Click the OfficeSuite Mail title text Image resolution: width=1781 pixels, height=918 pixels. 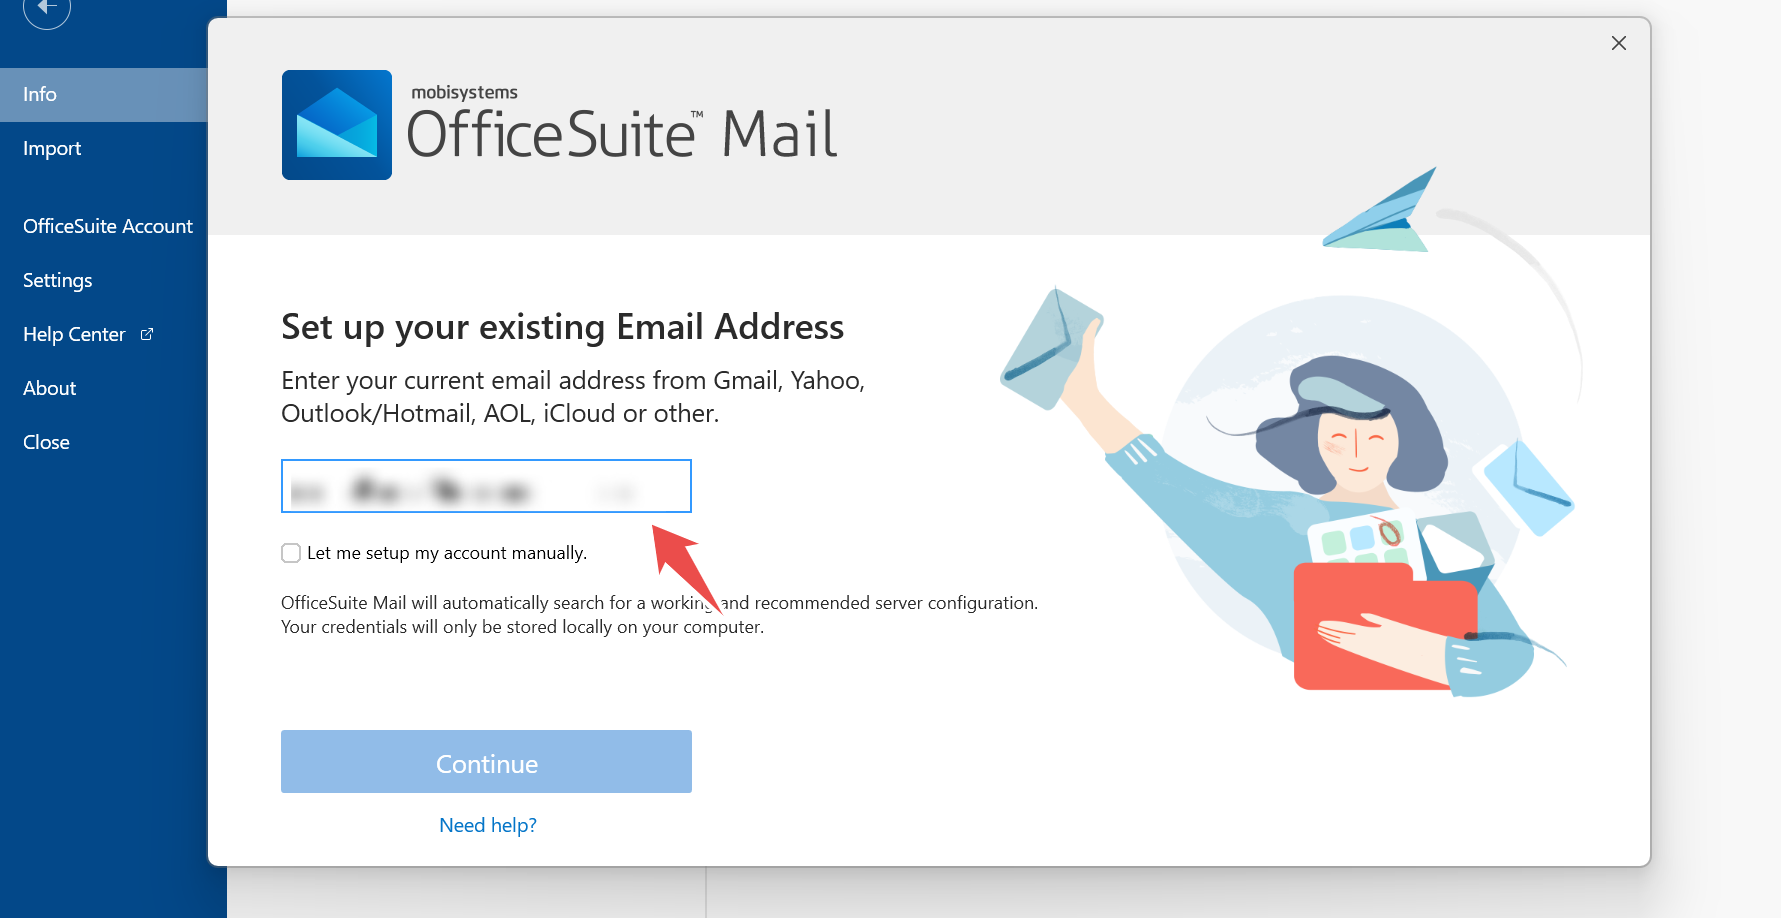[622, 134]
